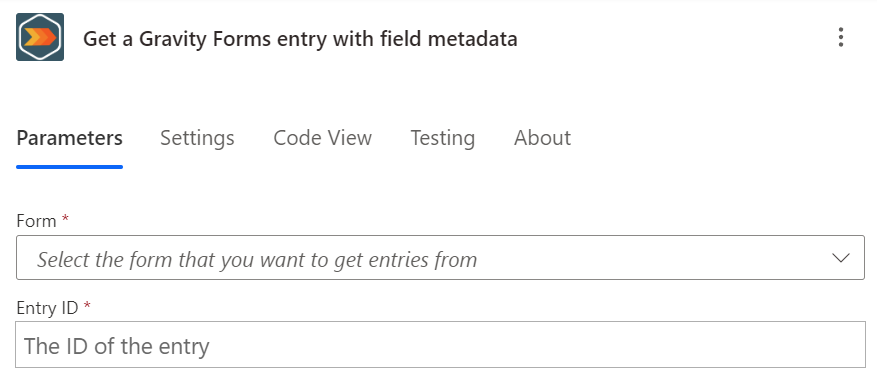
Task: Go to the Testing tab
Action: 442,138
